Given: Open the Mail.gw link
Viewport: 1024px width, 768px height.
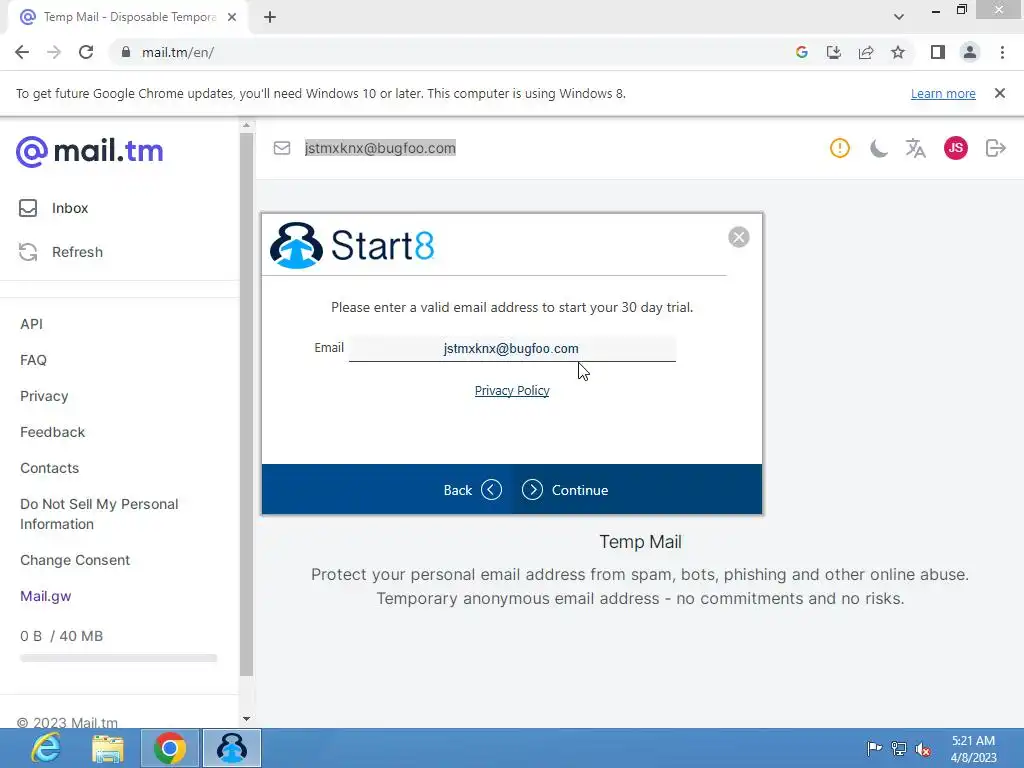Looking at the screenshot, I should (x=46, y=596).
